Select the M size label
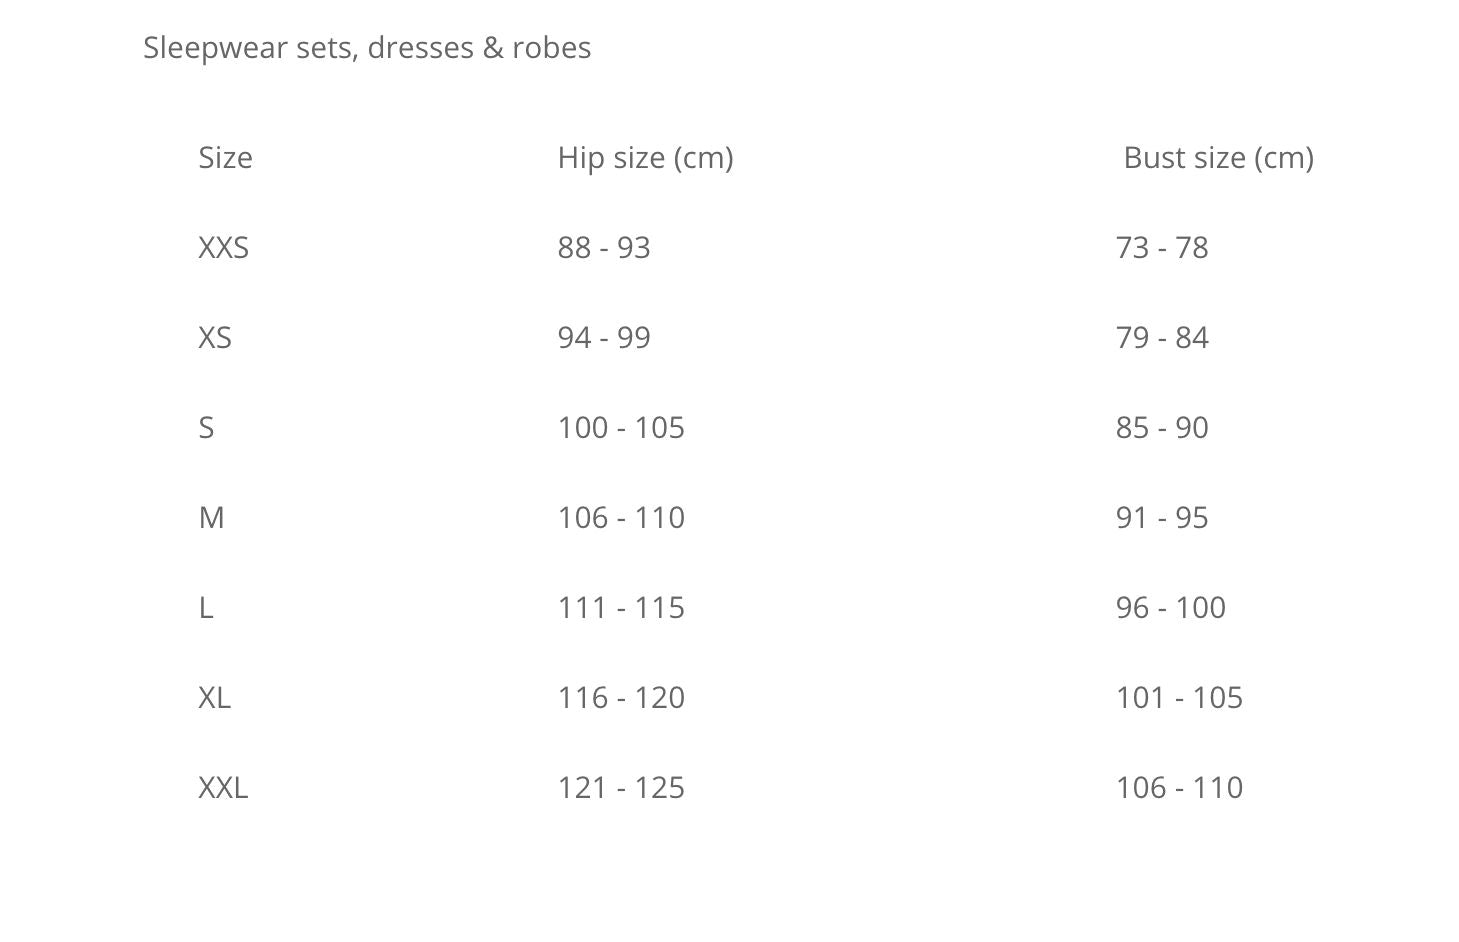 (211, 518)
